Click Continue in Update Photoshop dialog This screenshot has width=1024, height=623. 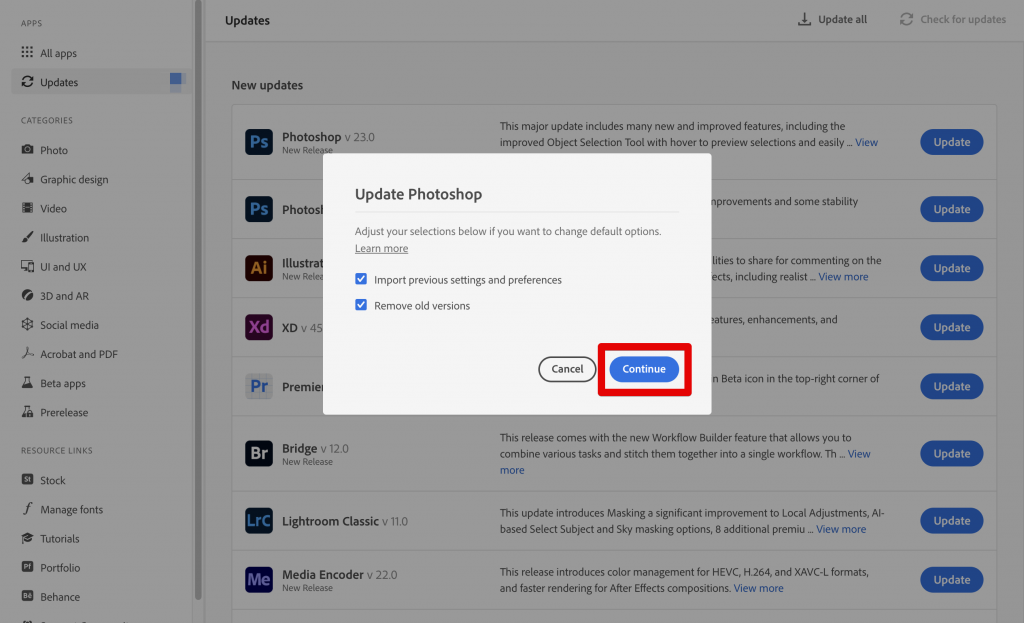coord(644,369)
